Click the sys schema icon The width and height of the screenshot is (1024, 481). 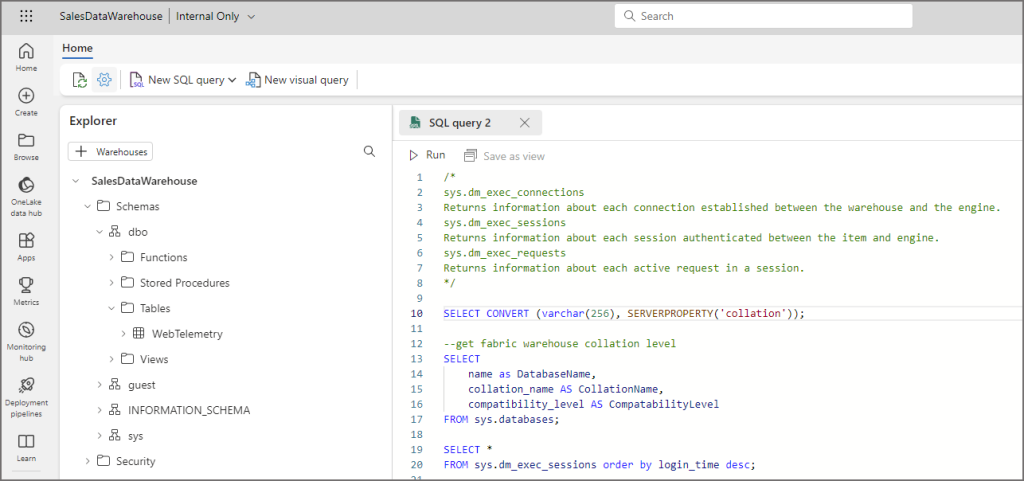114,435
